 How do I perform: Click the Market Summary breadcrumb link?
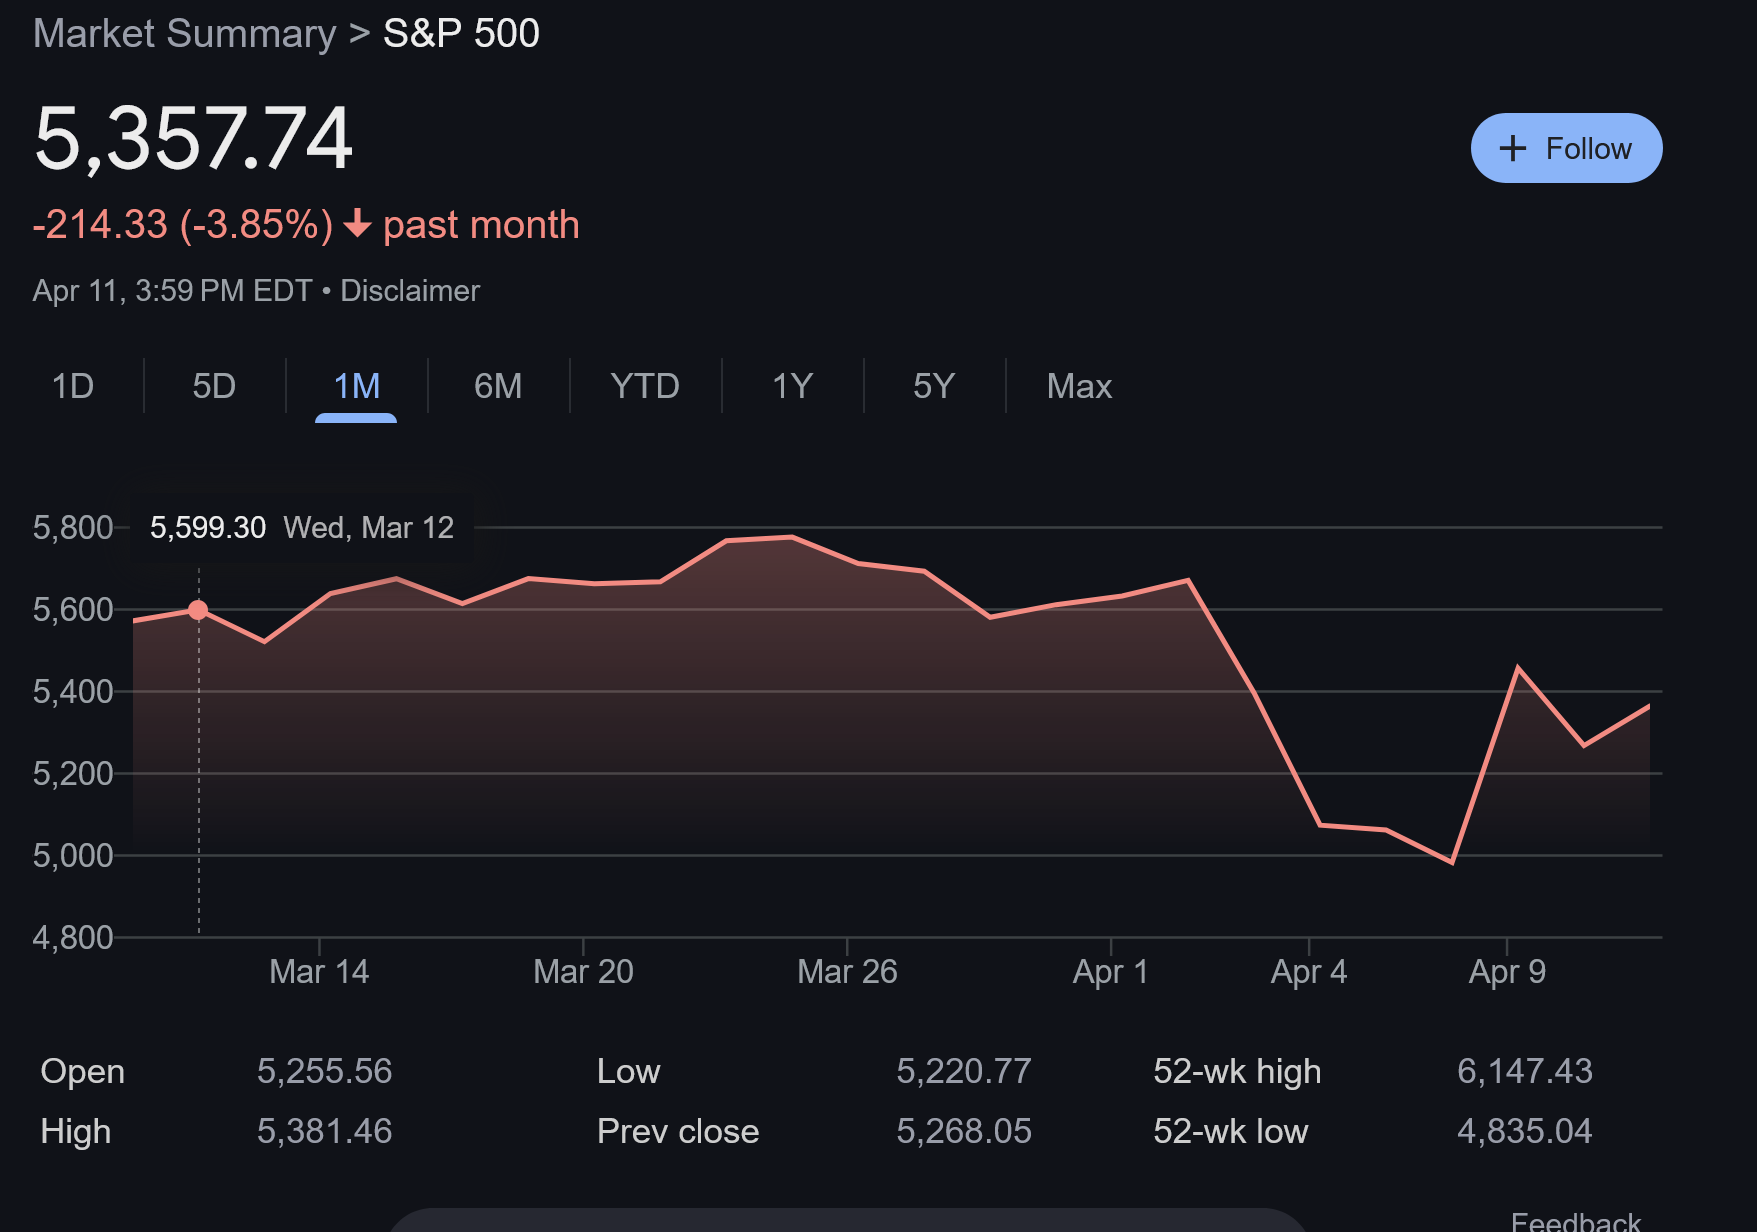click(x=185, y=34)
